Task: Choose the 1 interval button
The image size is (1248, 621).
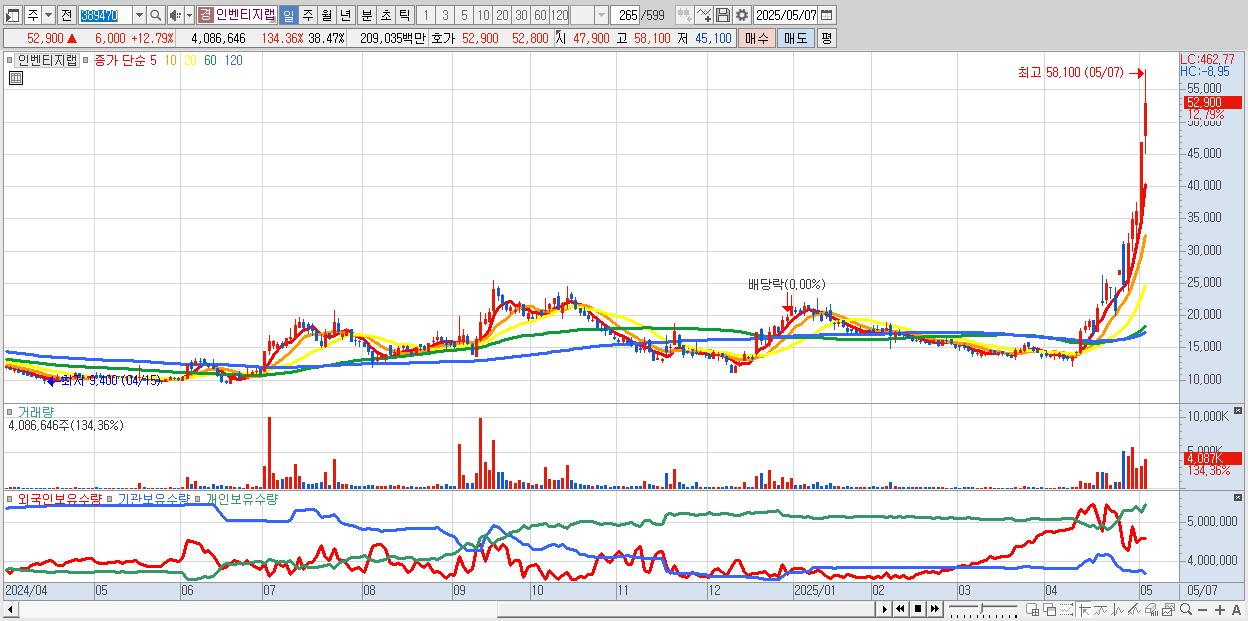Action: click(x=426, y=15)
